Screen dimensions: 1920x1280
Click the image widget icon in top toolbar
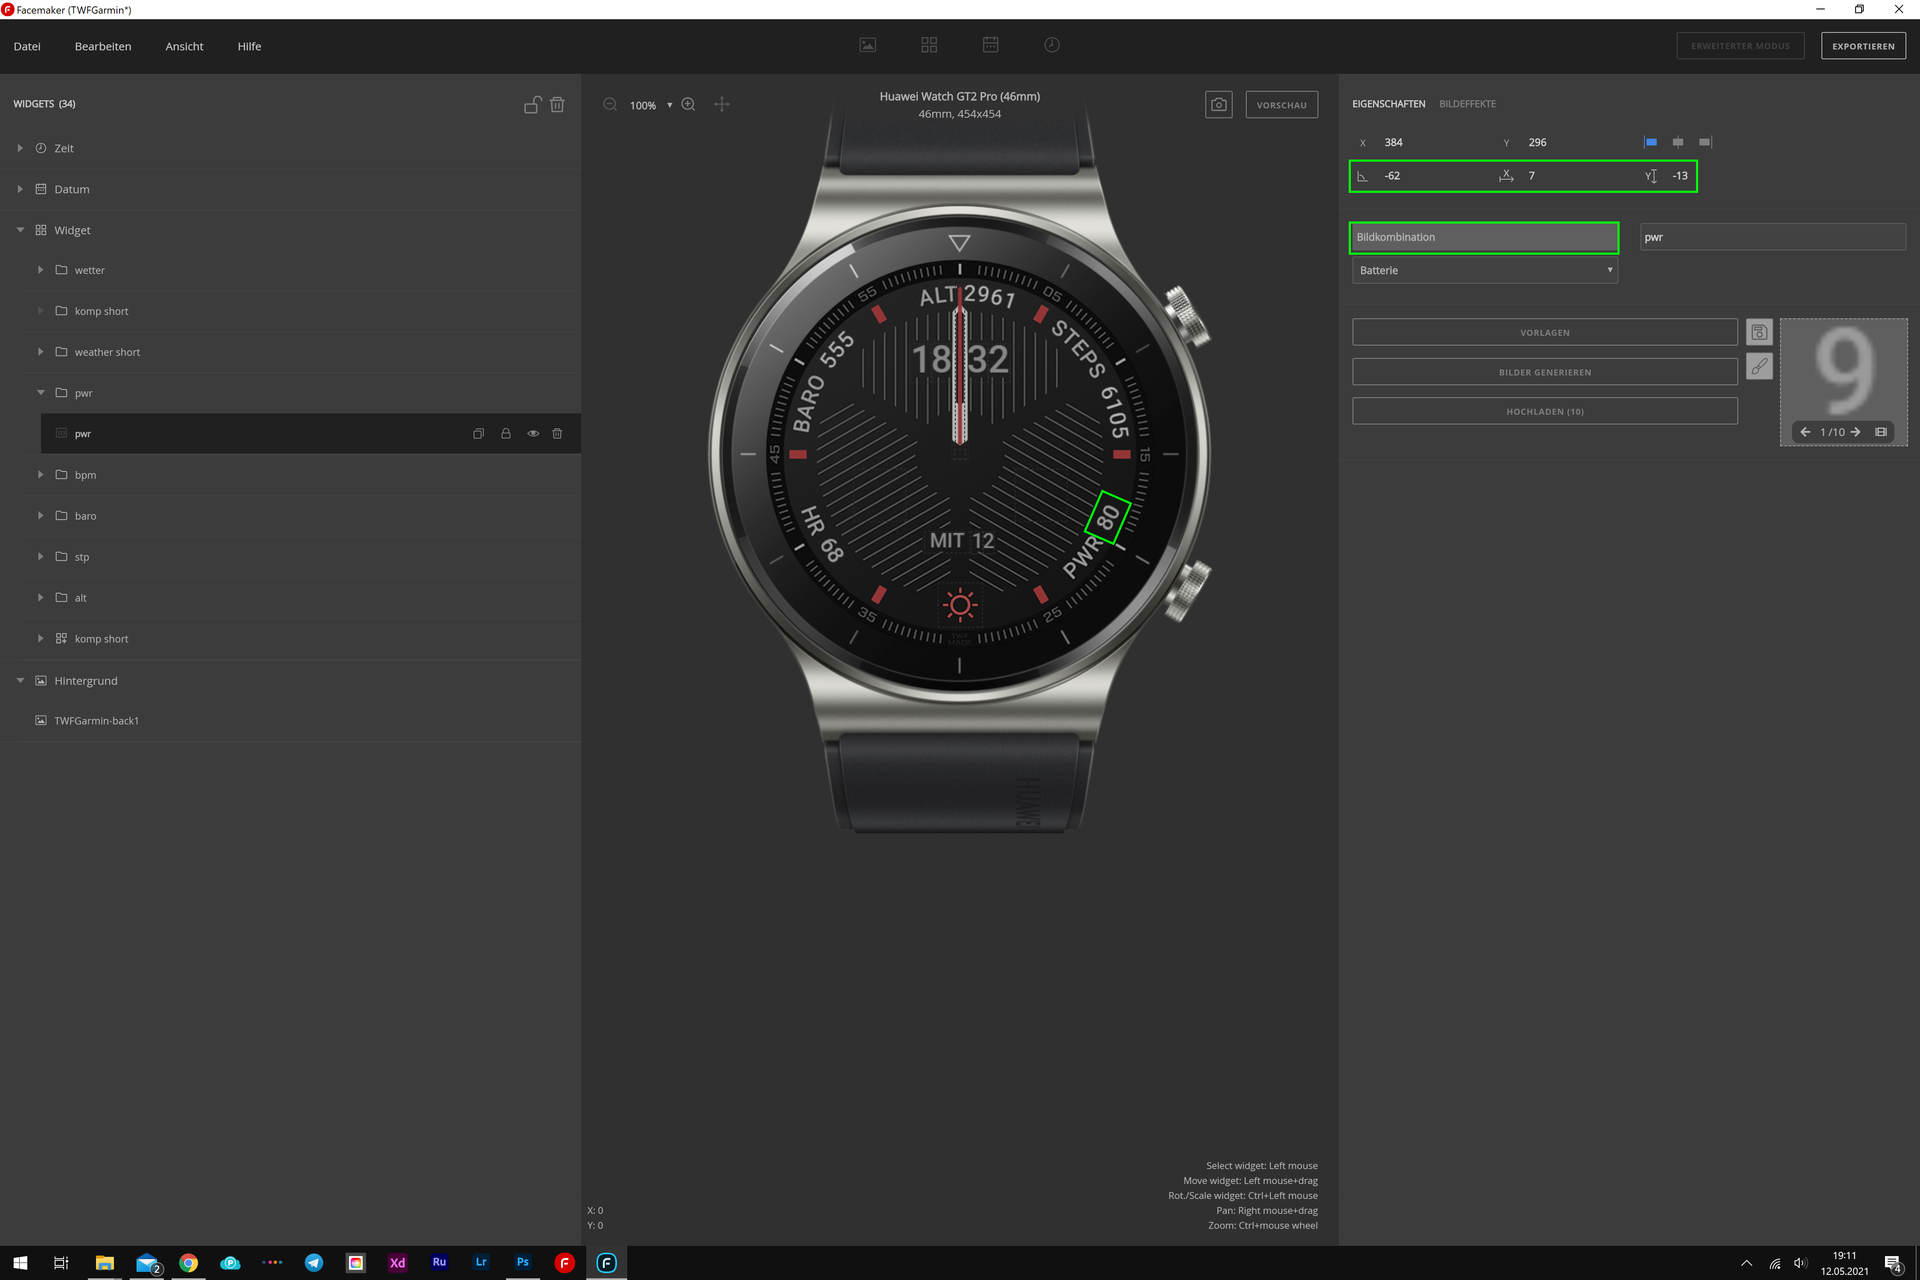pos(867,45)
